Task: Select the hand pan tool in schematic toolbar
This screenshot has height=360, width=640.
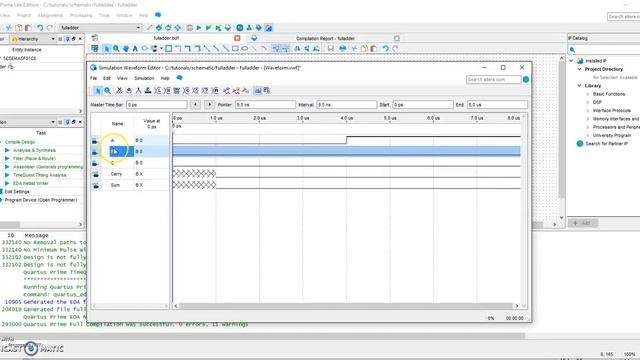Action: point(126,49)
